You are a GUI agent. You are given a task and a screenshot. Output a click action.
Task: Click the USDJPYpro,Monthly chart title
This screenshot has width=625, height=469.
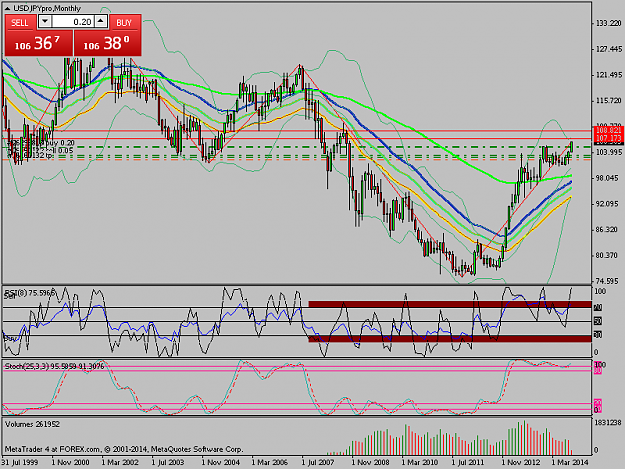[x=47, y=8]
